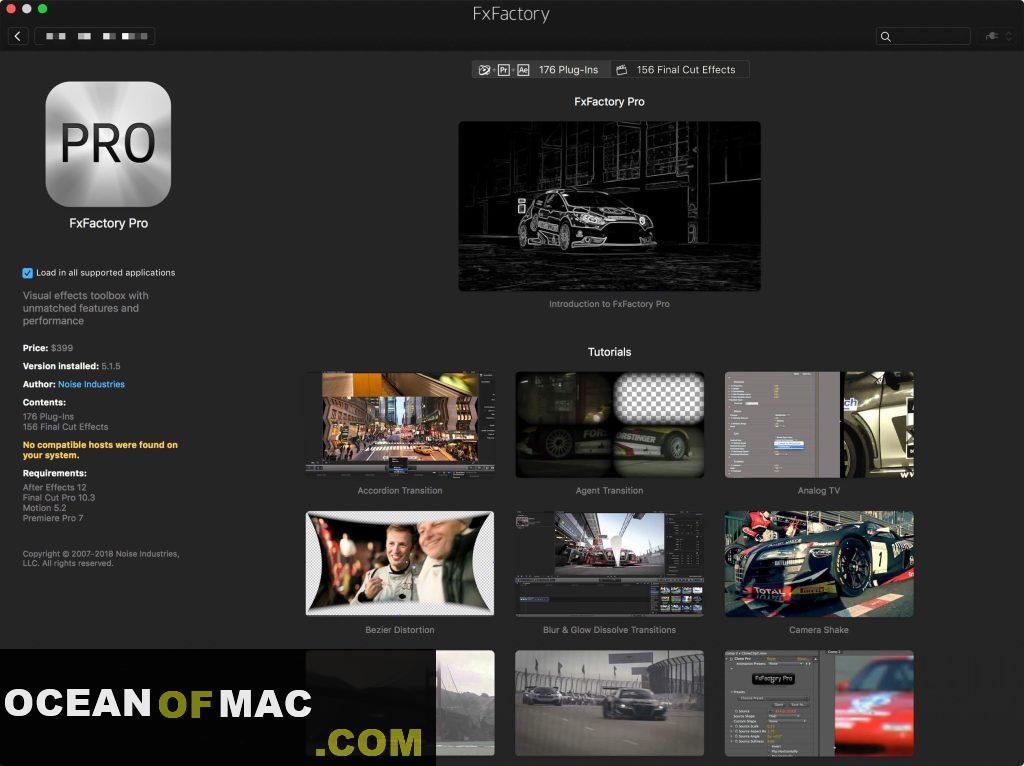Click the 'Analog TV' caption
1024x766 pixels.
pos(819,491)
